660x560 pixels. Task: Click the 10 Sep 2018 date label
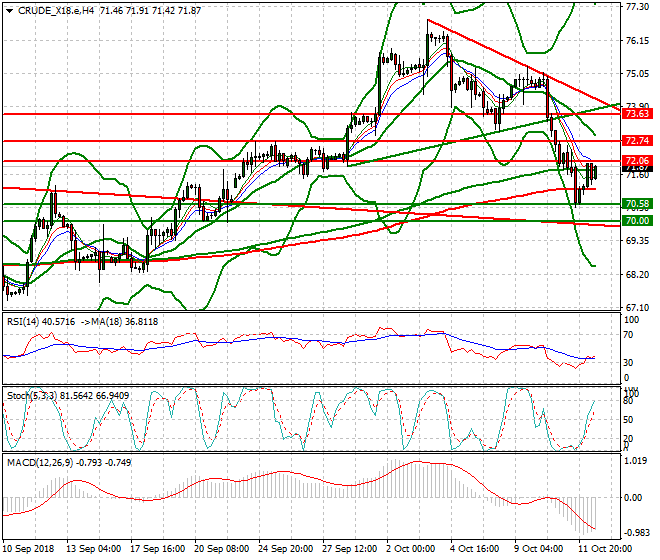tap(28, 549)
